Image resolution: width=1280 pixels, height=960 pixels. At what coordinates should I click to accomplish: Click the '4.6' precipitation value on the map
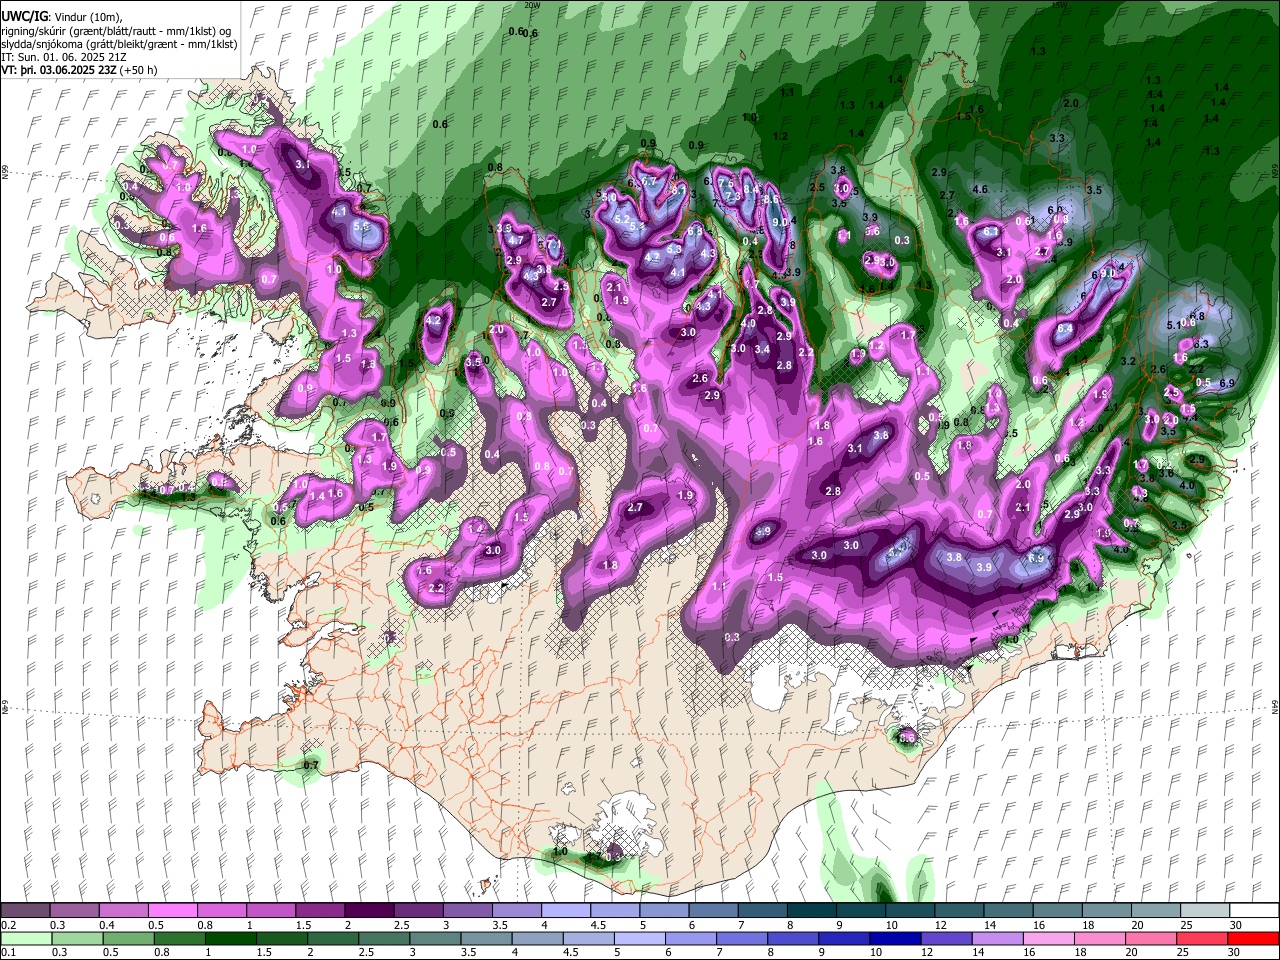point(980,189)
